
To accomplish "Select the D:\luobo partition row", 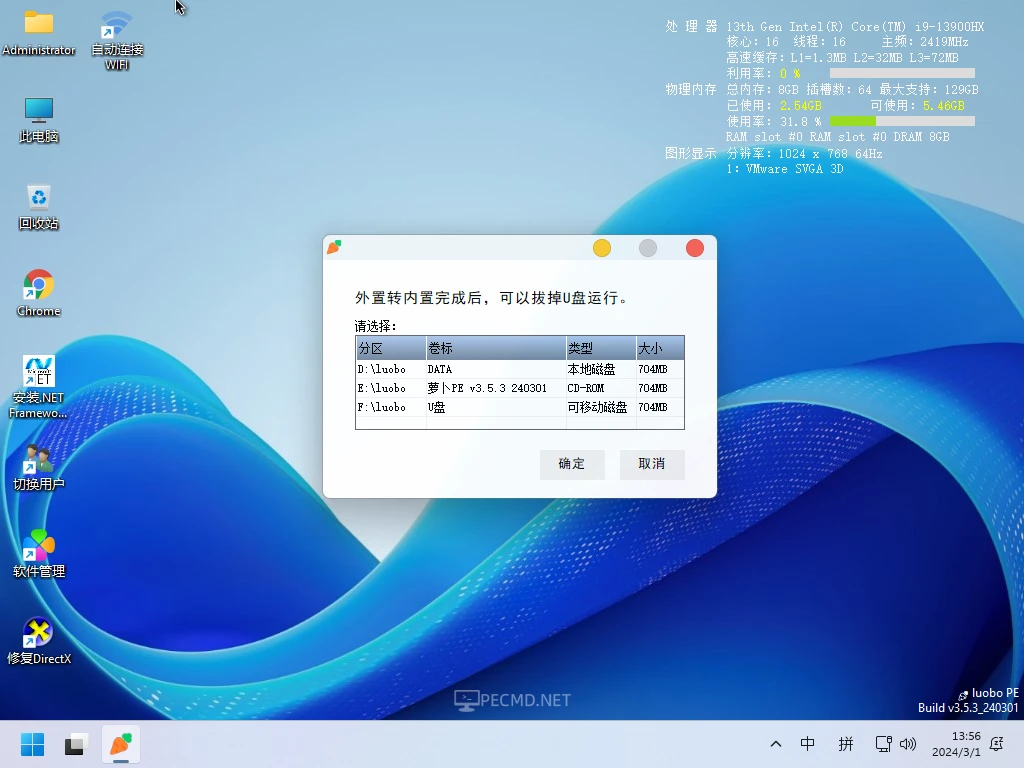I will tap(520, 370).
